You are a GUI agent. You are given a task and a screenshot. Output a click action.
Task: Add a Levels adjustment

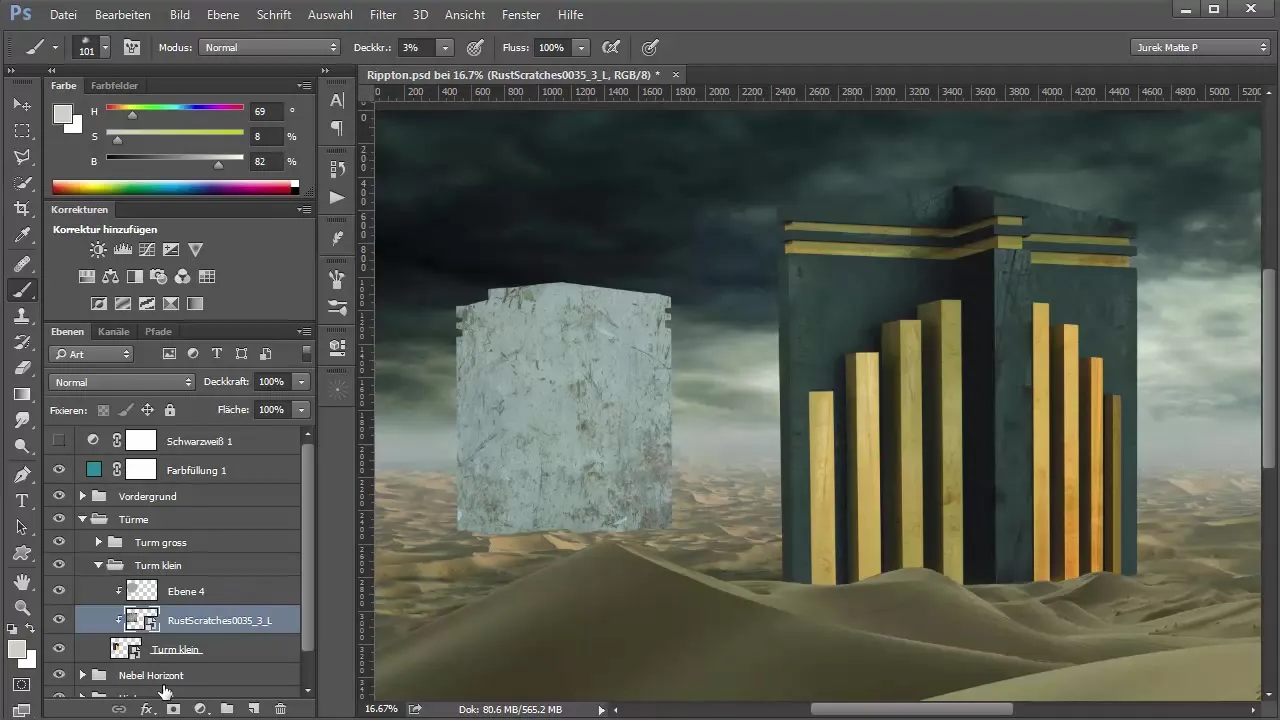coord(123,250)
